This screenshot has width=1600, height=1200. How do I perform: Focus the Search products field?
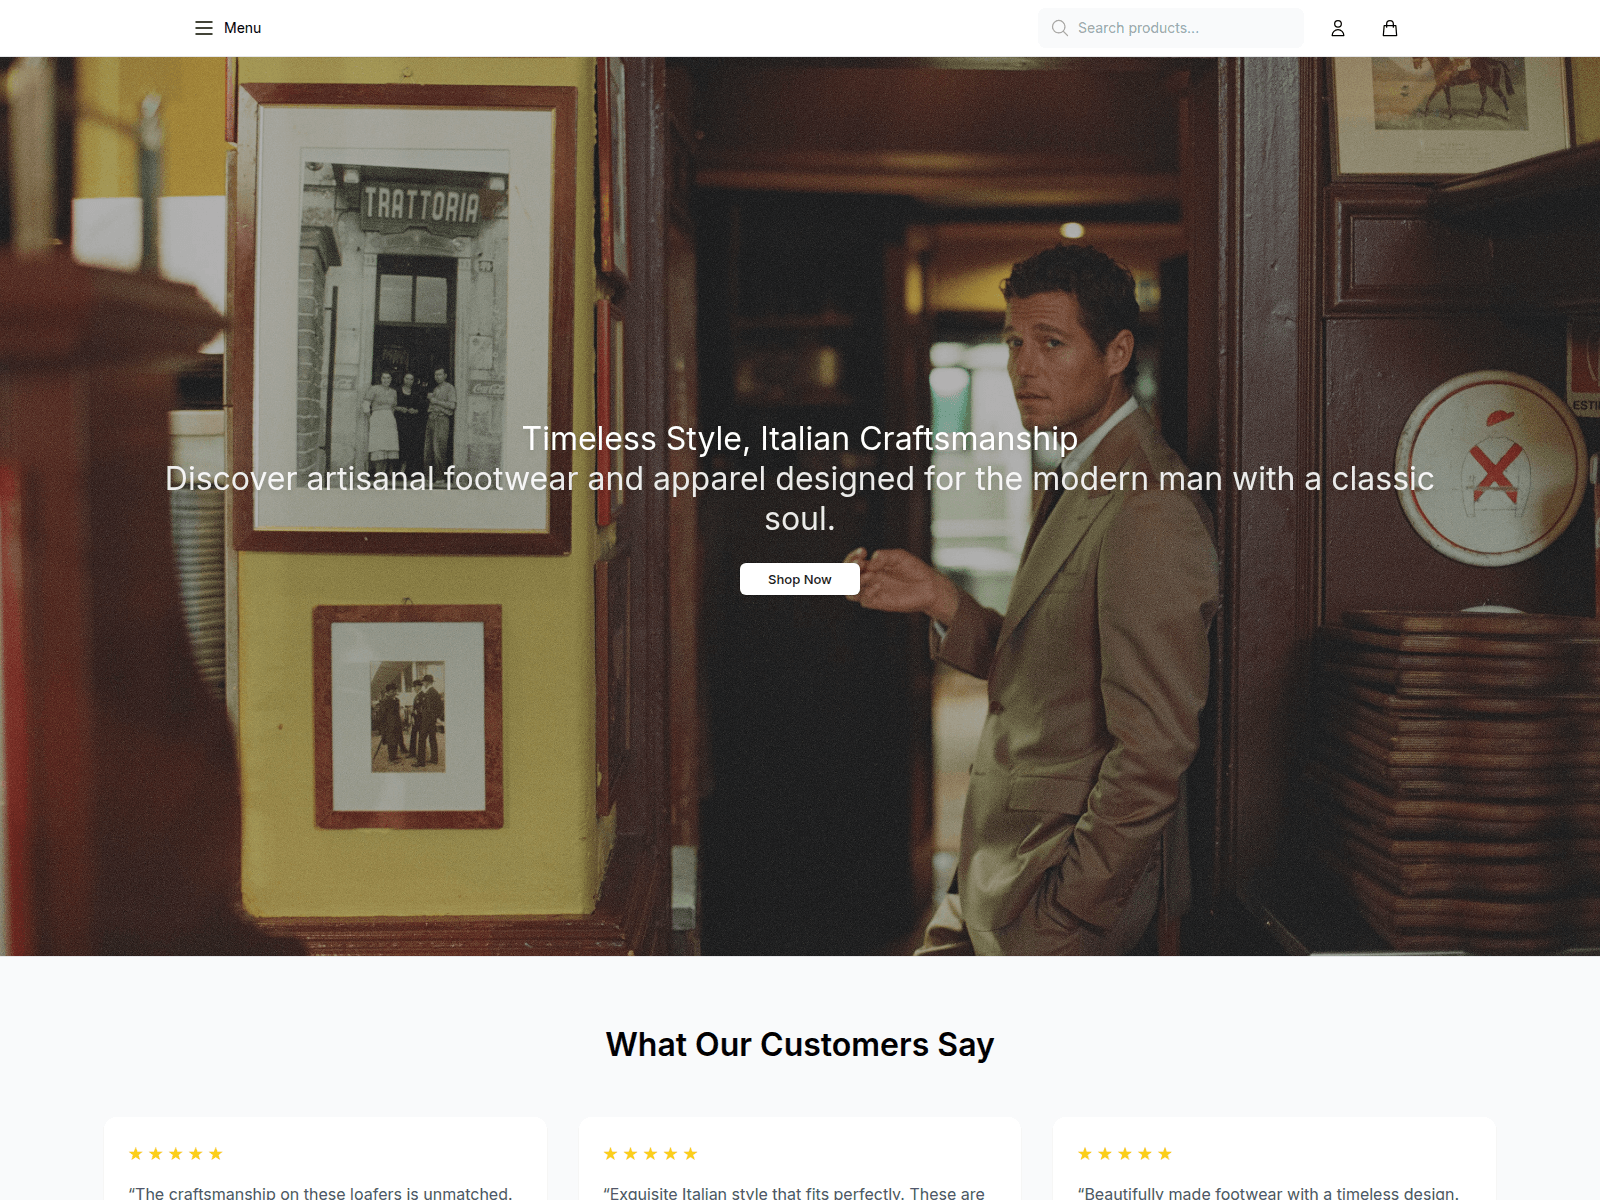[x=1171, y=28]
